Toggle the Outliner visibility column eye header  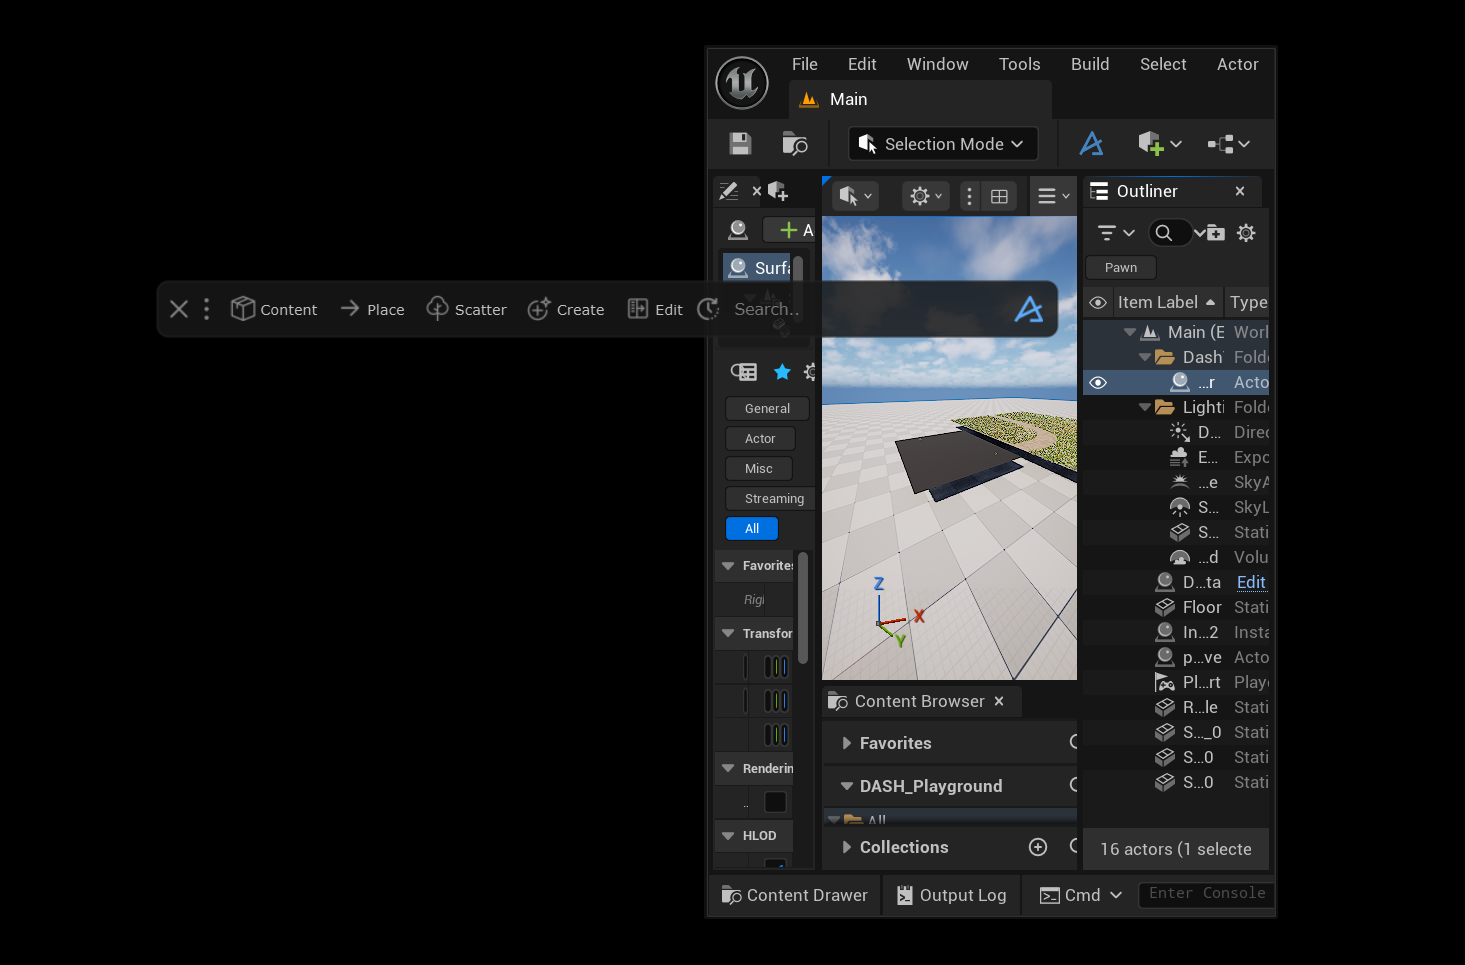click(1098, 302)
